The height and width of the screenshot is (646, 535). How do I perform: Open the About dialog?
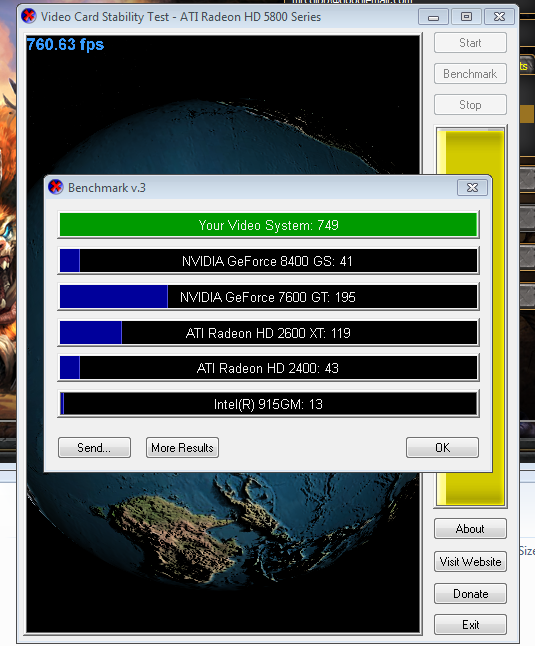[x=470, y=529]
